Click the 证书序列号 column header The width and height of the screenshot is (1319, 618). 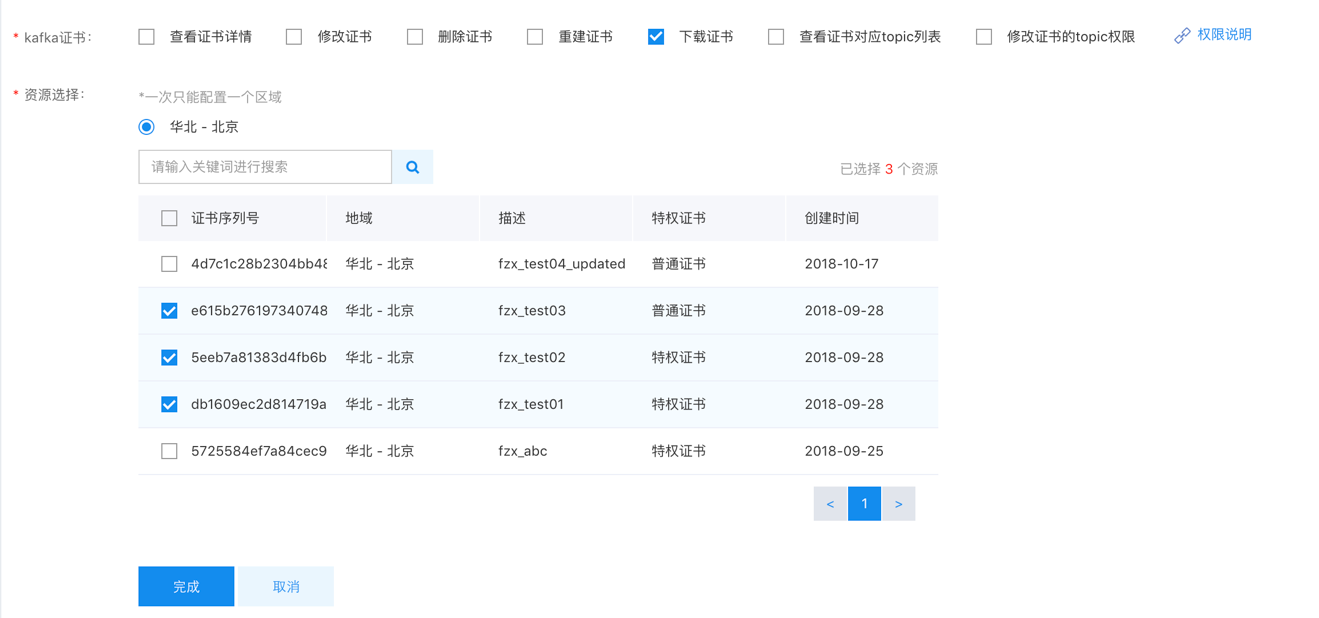[x=225, y=218]
